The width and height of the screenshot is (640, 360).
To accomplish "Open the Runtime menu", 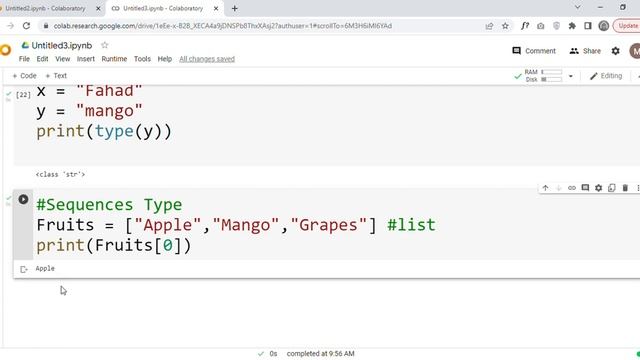I will [114, 59].
